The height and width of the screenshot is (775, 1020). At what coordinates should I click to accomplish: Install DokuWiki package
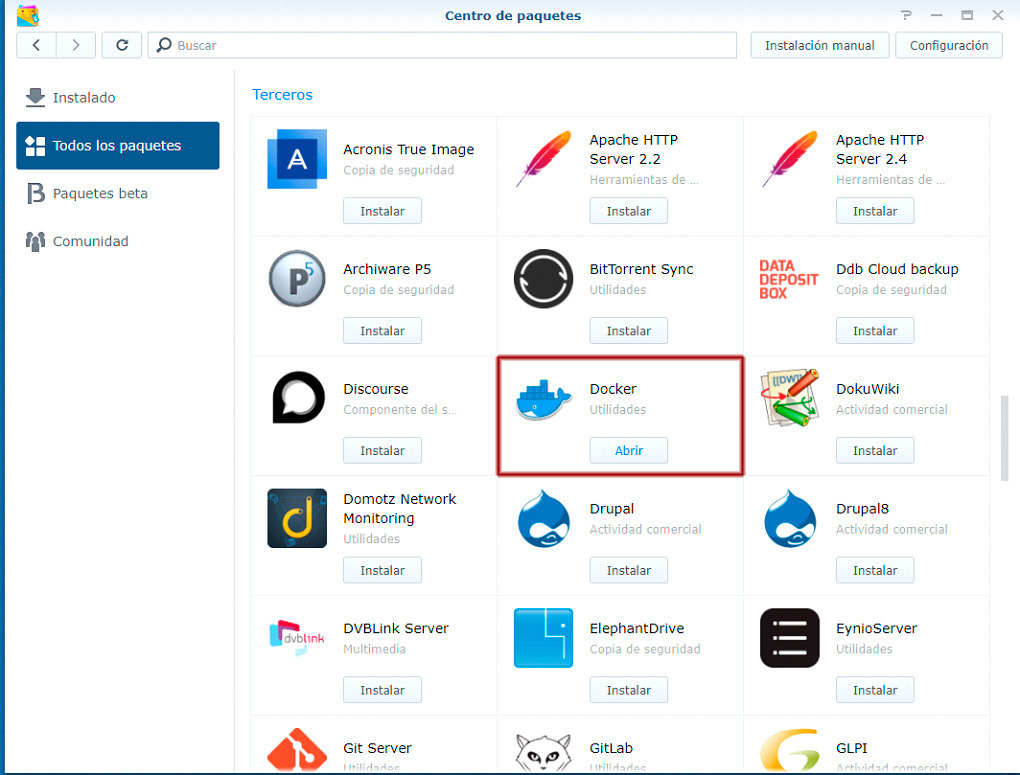pos(875,450)
